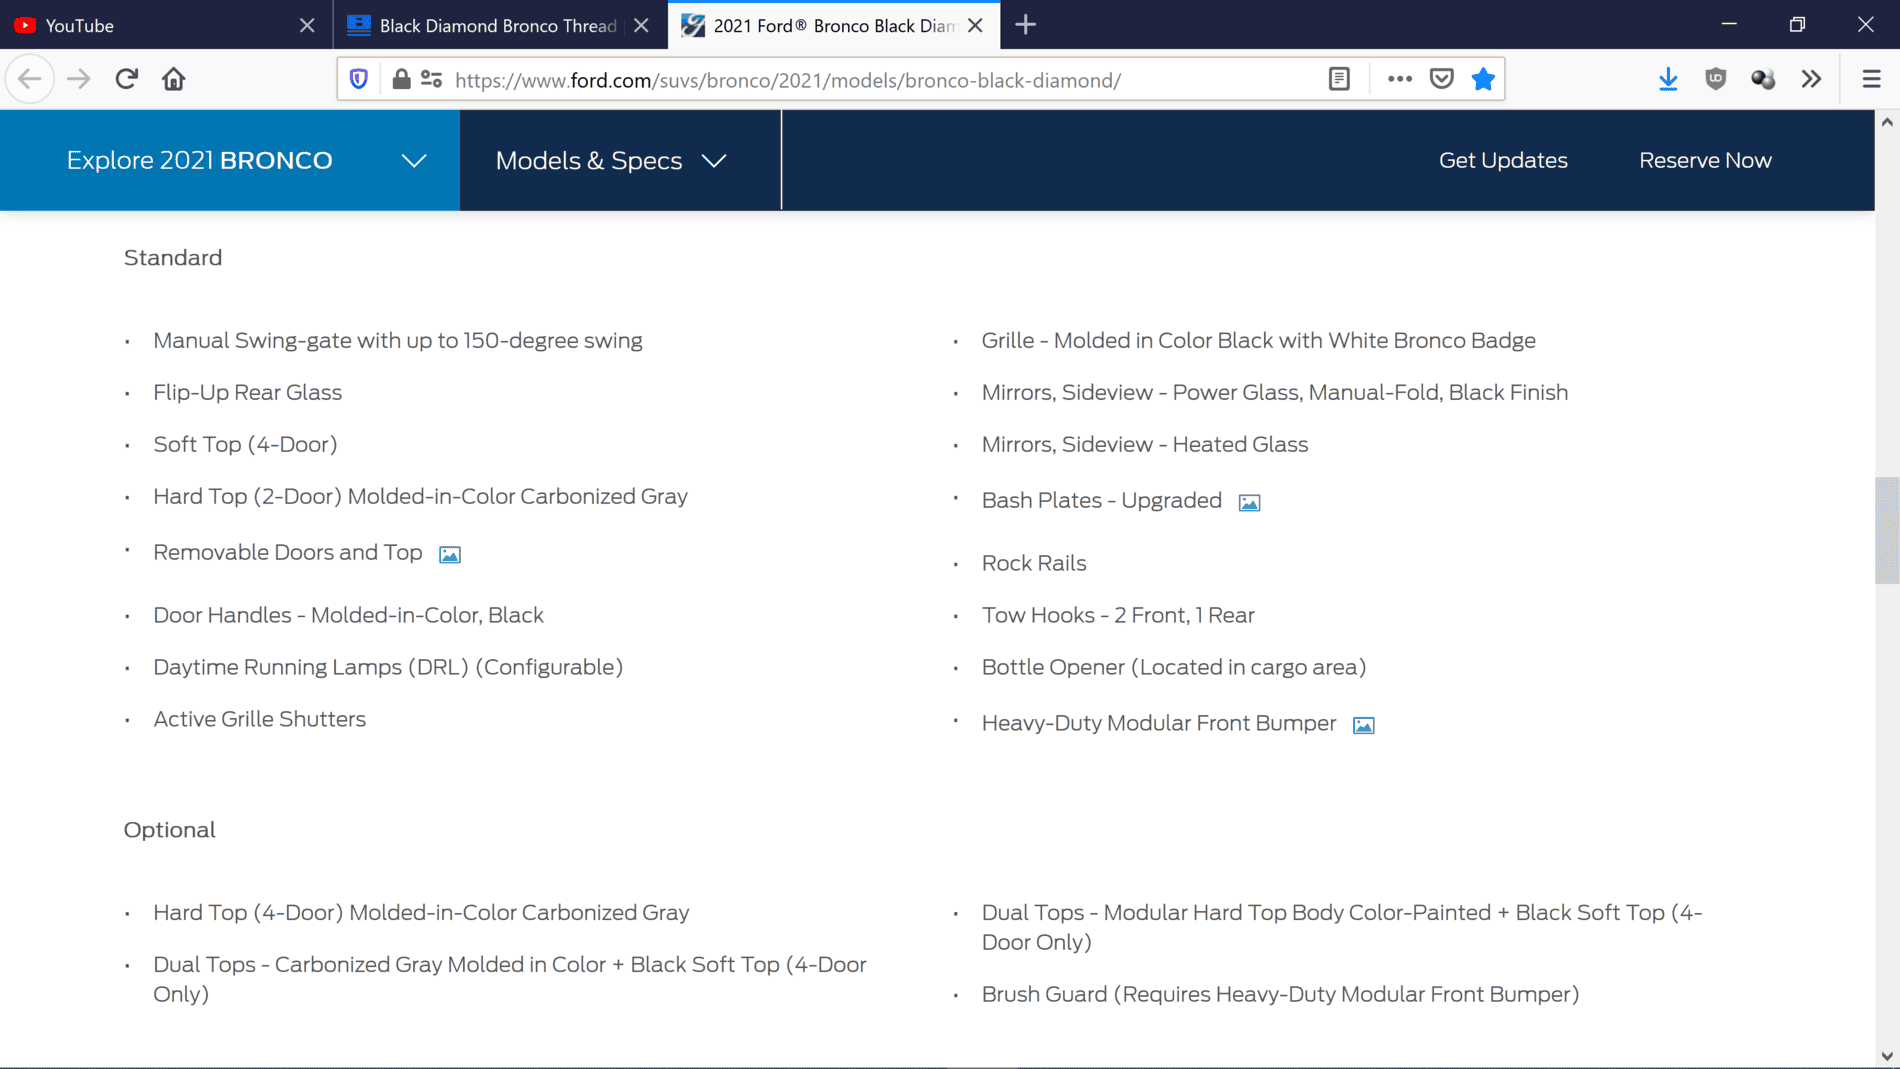Toggle Reader View for this page
This screenshot has height=1069, width=1900.
1339,79
